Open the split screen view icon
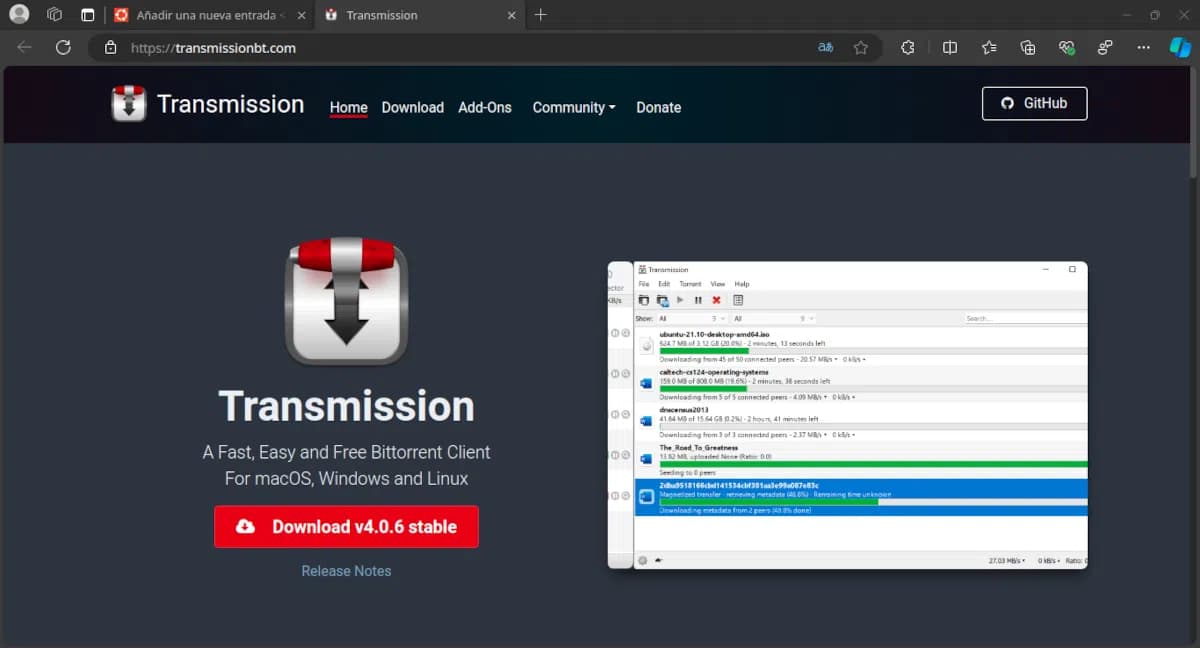This screenshot has width=1200, height=648. [x=950, y=47]
